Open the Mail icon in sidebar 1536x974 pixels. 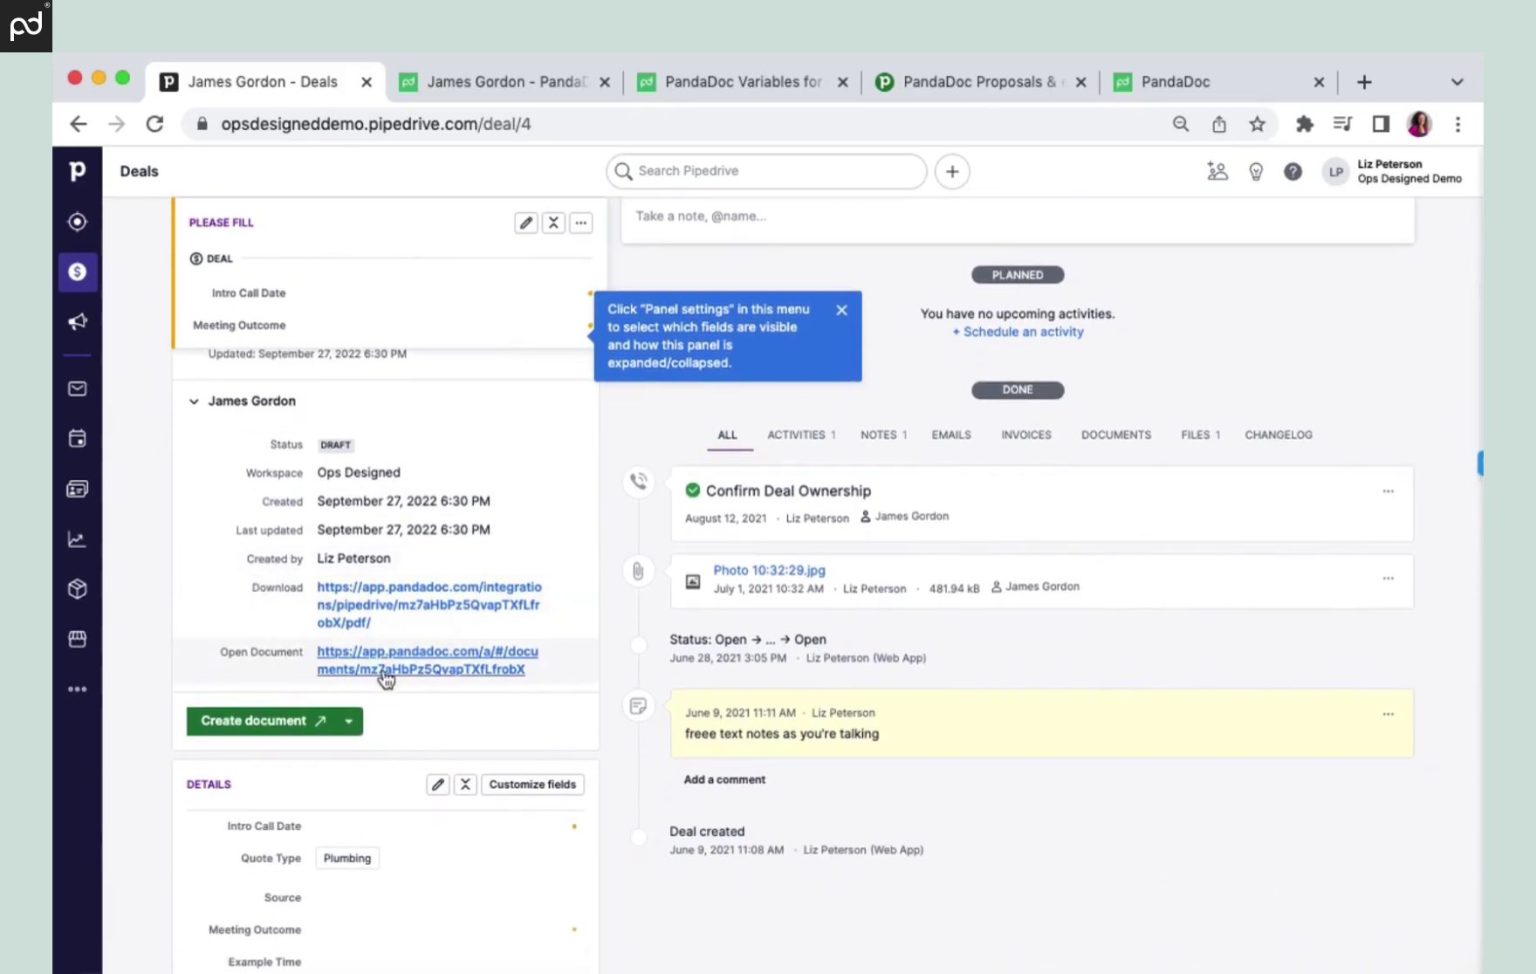(x=77, y=389)
